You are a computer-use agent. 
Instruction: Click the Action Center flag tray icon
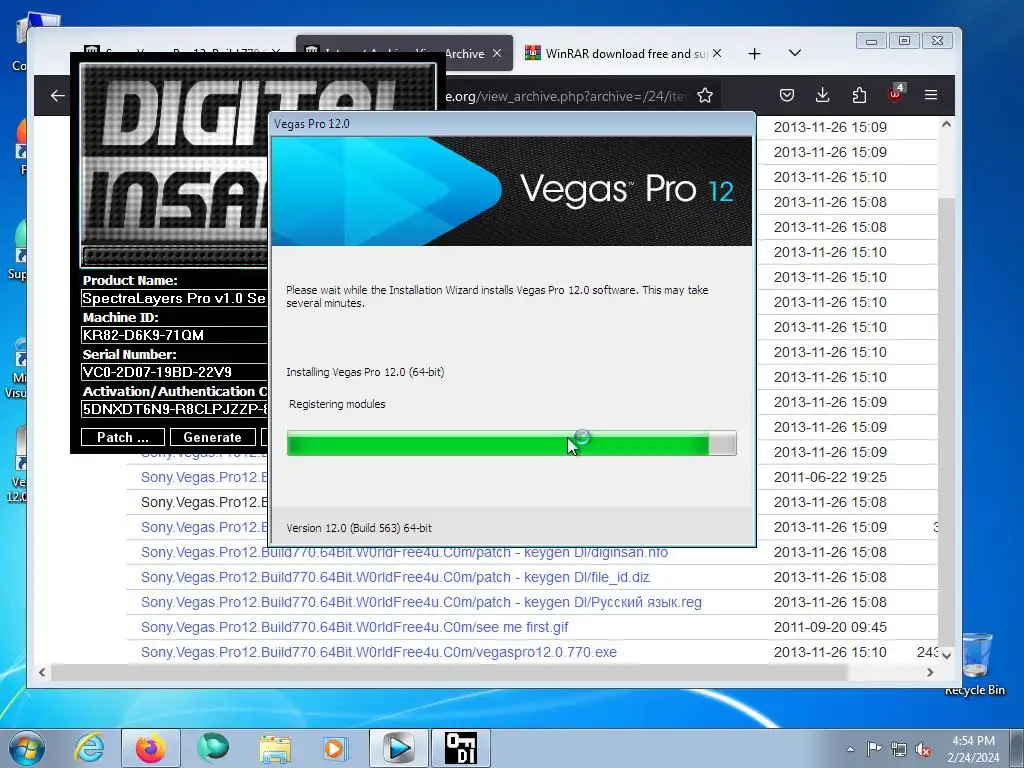tap(874, 748)
